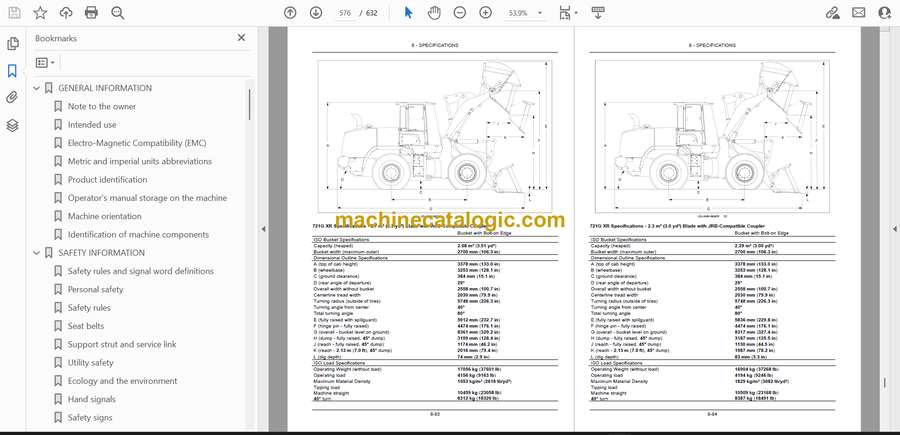
Task: Open Electro-Magnetic Compatibility (EMC) bookmark
Action: [137, 143]
